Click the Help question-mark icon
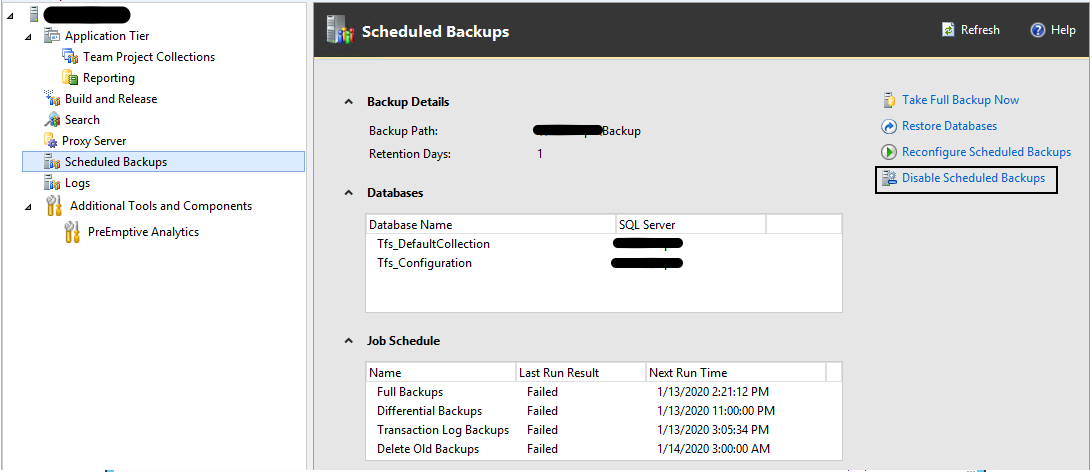 pos(1038,30)
